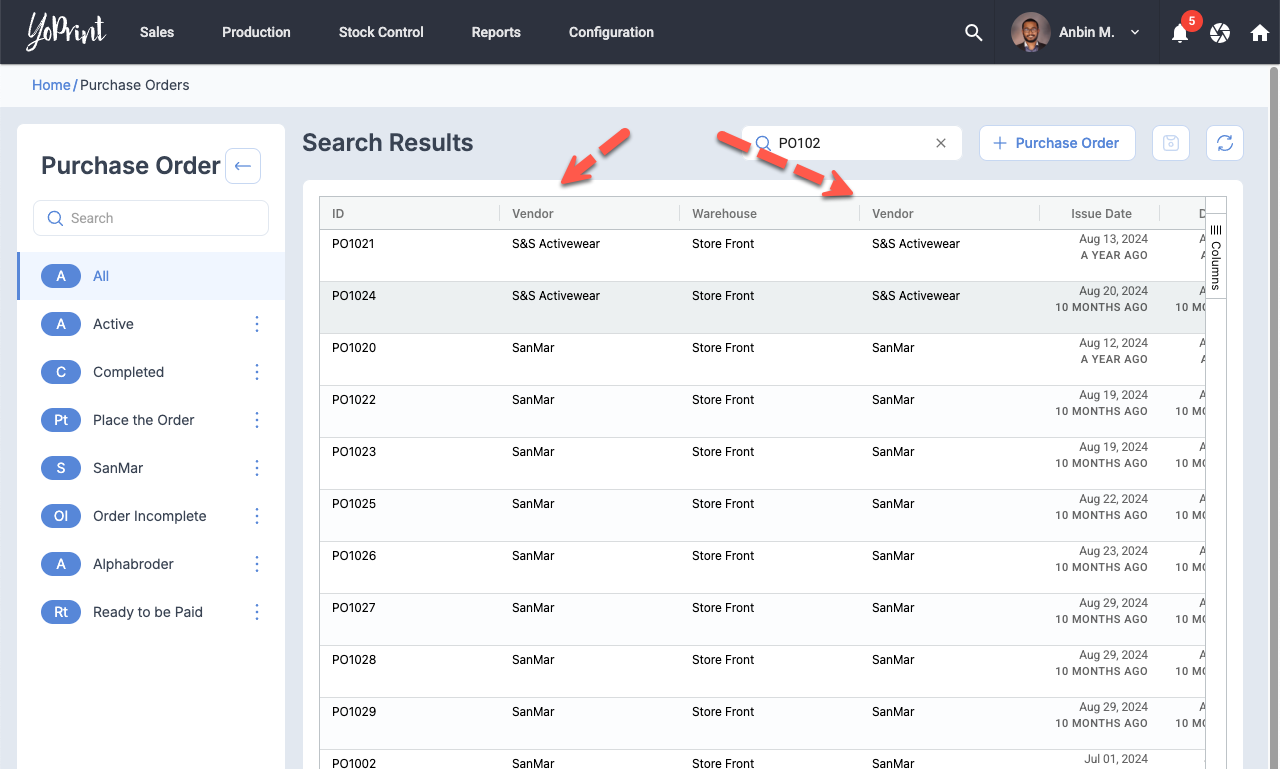Open options menu for Active view
This screenshot has width=1280, height=769.
[x=257, y=324]
